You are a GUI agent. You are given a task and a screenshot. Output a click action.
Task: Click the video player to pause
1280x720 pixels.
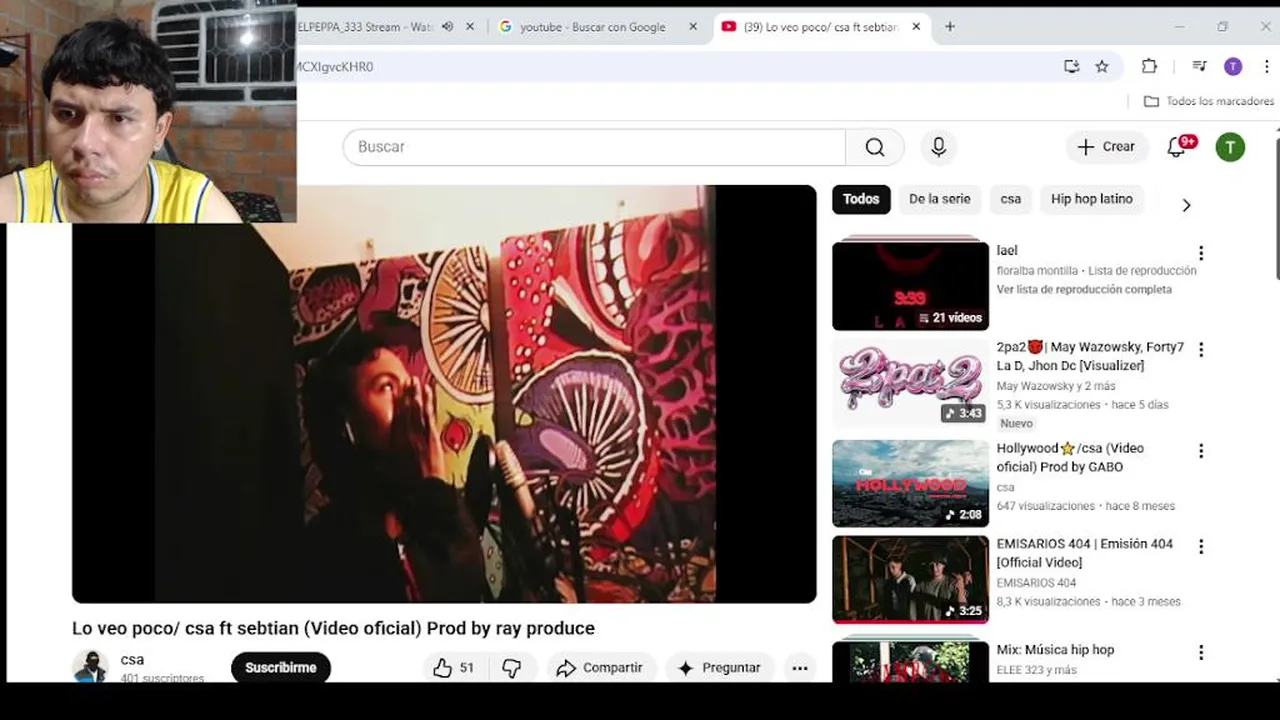pos(444,394)
